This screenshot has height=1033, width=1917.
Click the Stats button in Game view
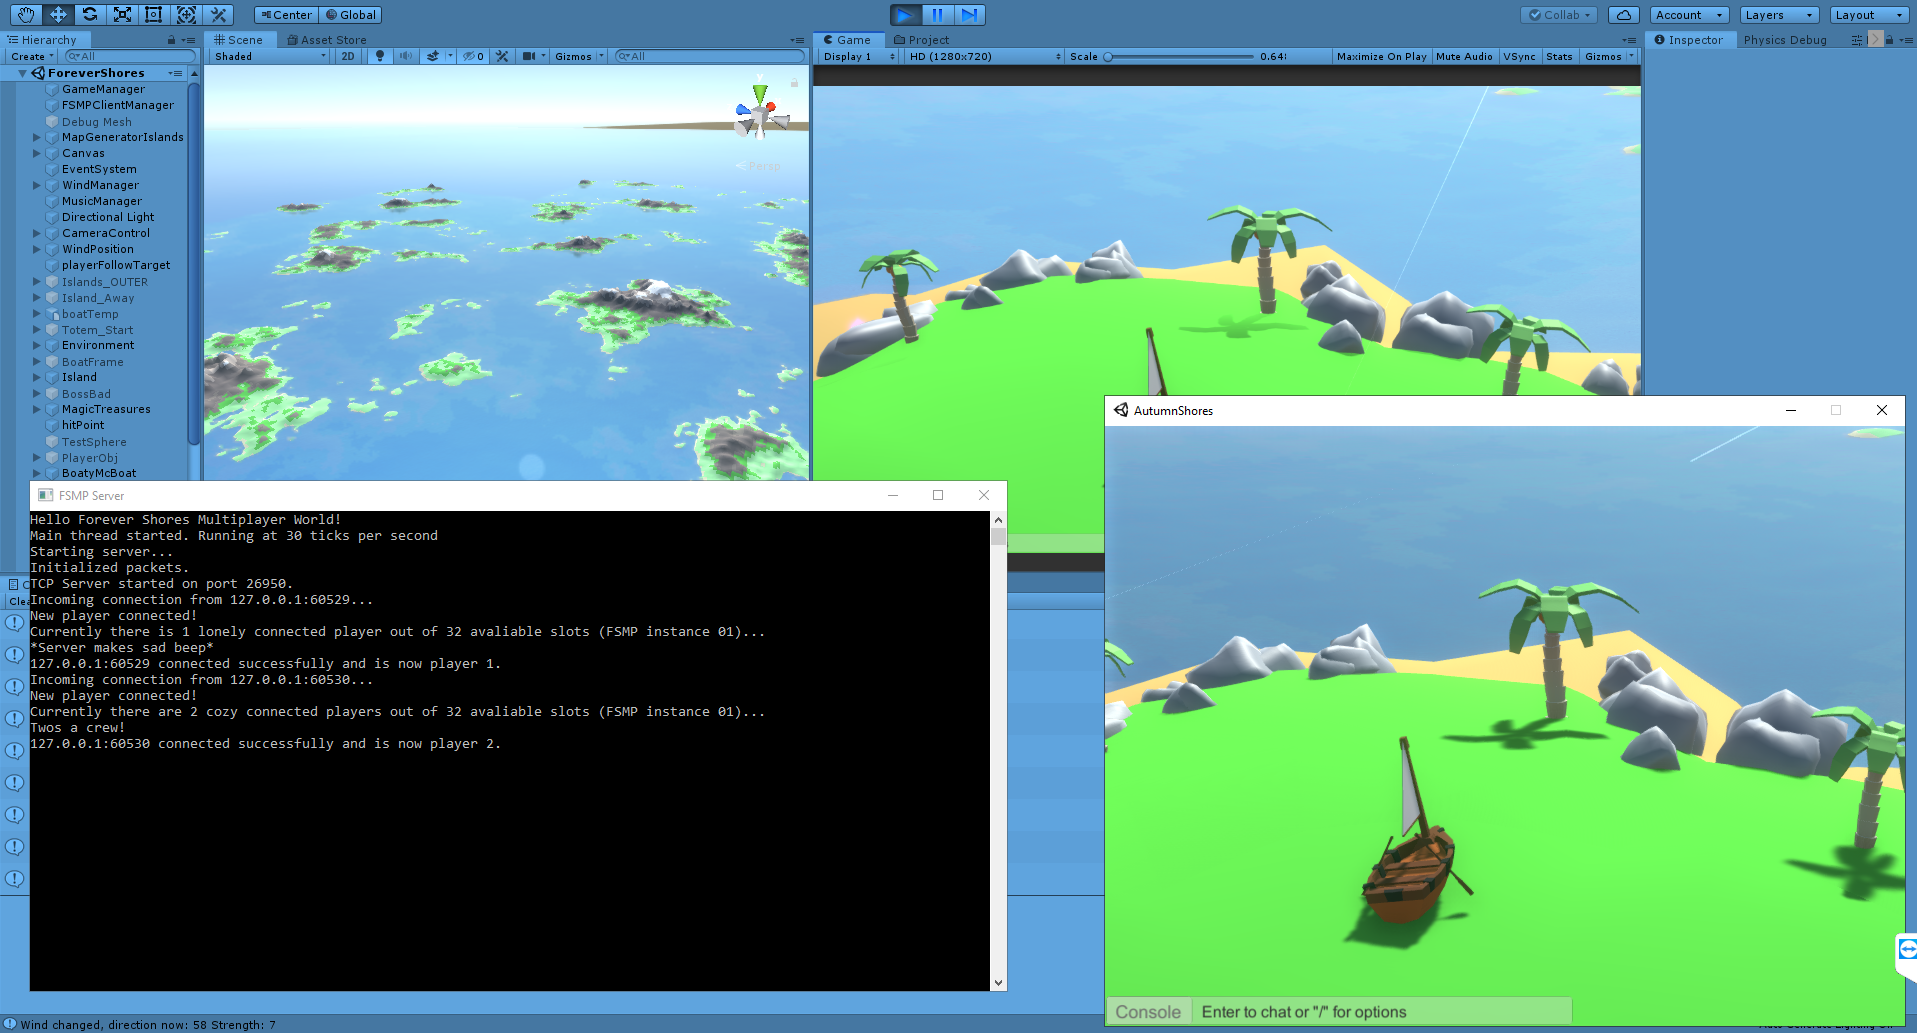[x=1559, y=56]
